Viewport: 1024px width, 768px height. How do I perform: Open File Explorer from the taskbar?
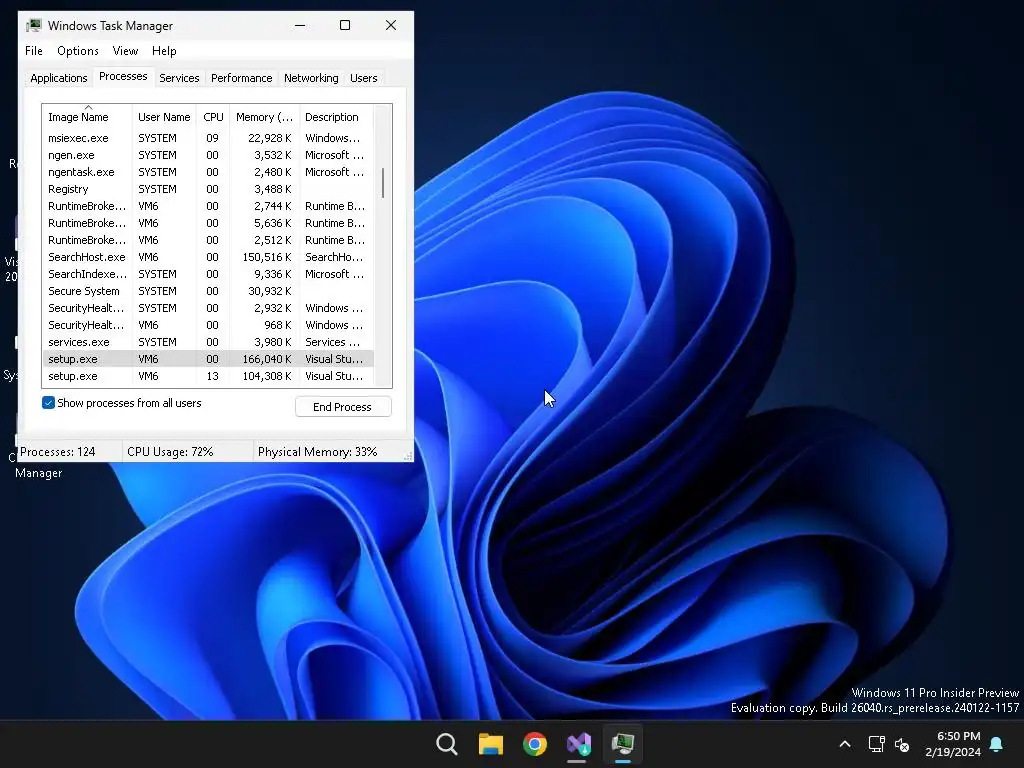(490, 744)
